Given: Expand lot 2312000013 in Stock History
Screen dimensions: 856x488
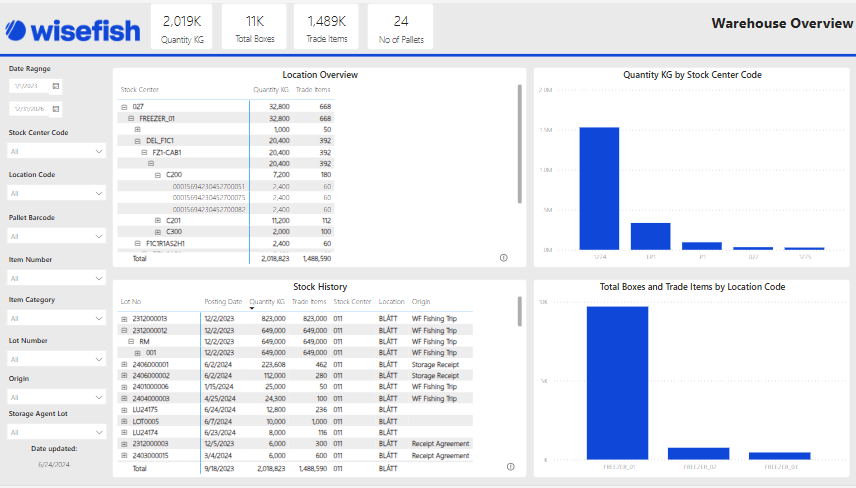Looking at the screenshot, I should pyautogui.click(x=125, y=319).
